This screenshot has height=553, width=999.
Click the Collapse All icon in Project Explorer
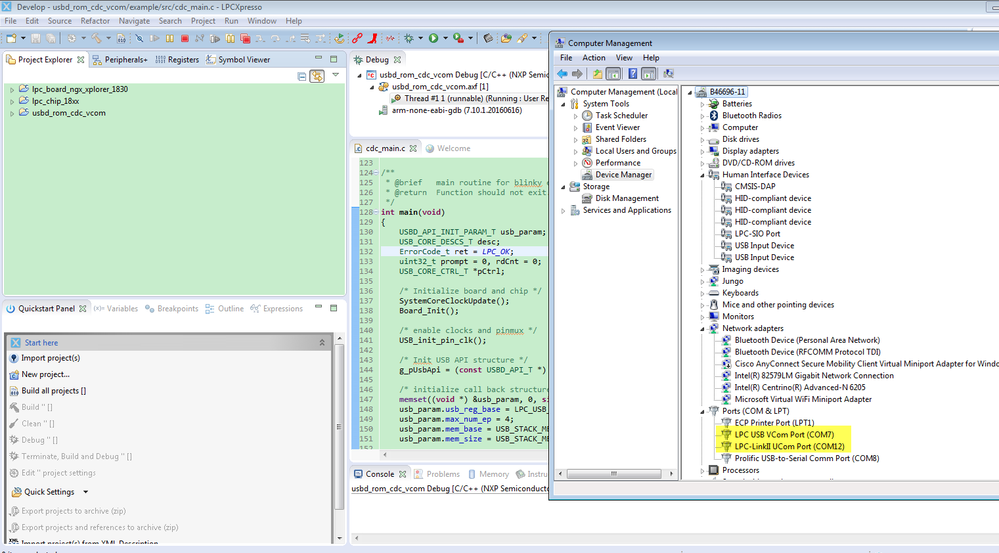point(302,76)
